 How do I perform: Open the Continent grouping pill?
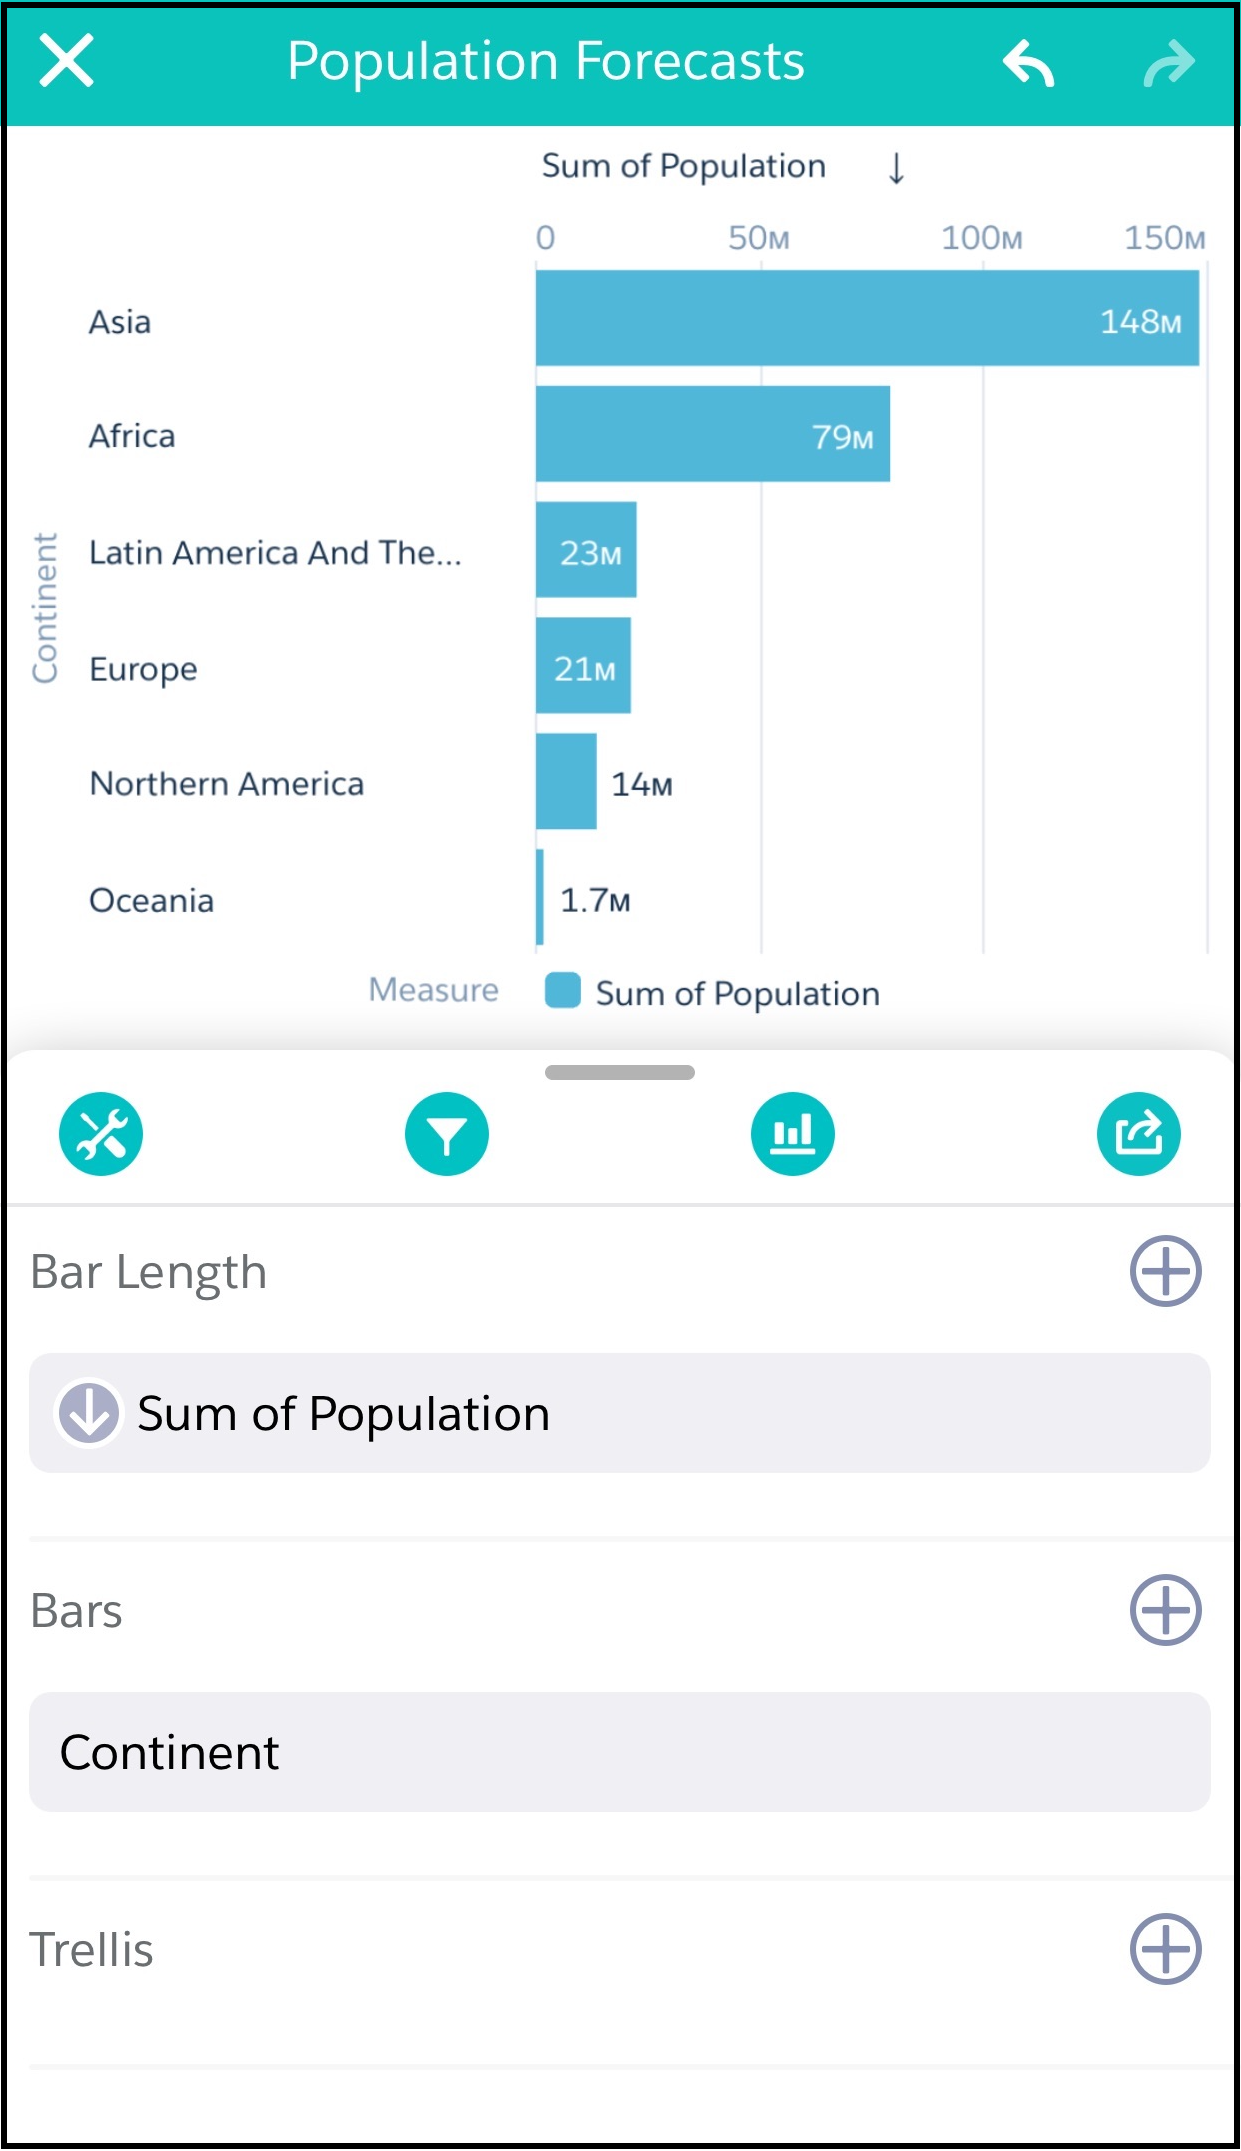620,1752
